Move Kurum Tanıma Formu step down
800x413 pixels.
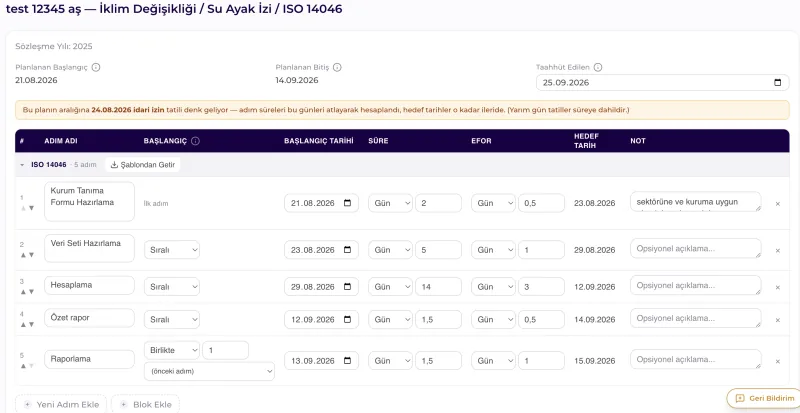[x=32, y=208]
